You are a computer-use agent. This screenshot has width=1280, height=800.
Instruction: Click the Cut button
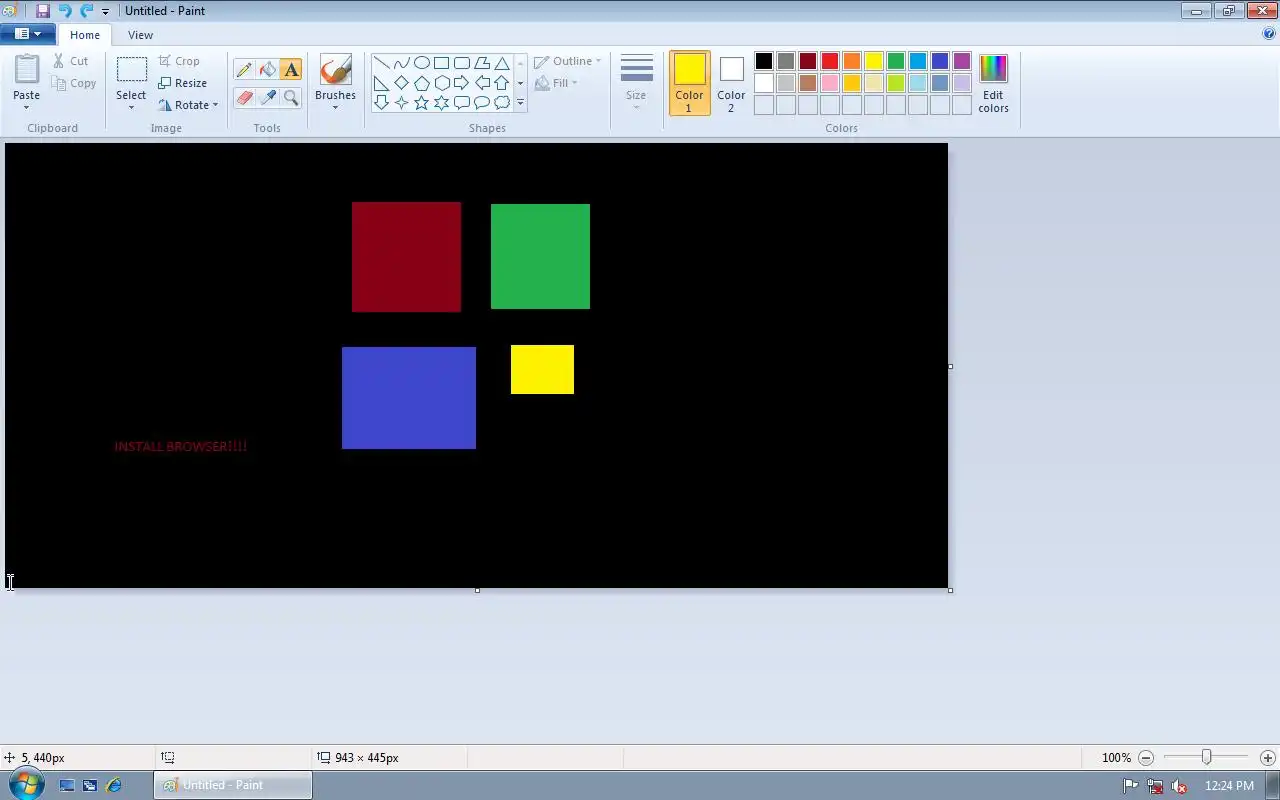click(72, 61)
